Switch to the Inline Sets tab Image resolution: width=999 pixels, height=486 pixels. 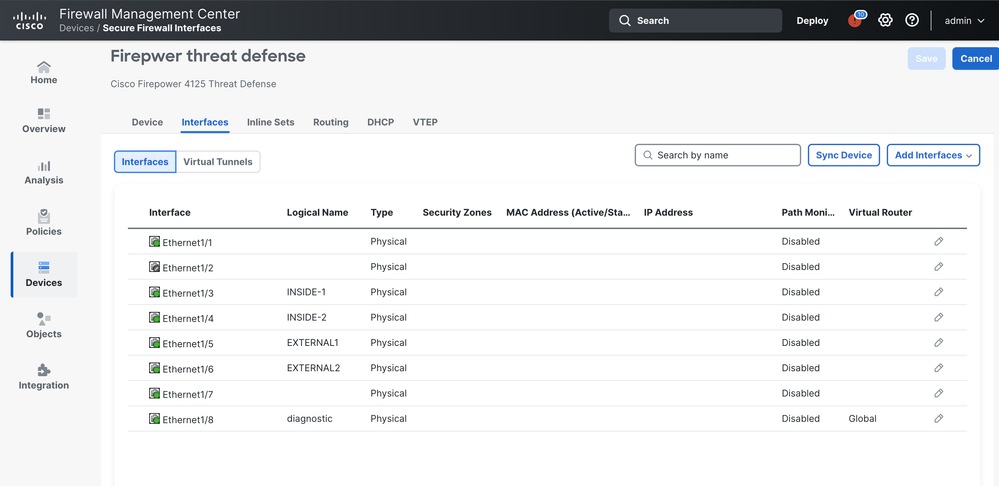pos(271,122)
